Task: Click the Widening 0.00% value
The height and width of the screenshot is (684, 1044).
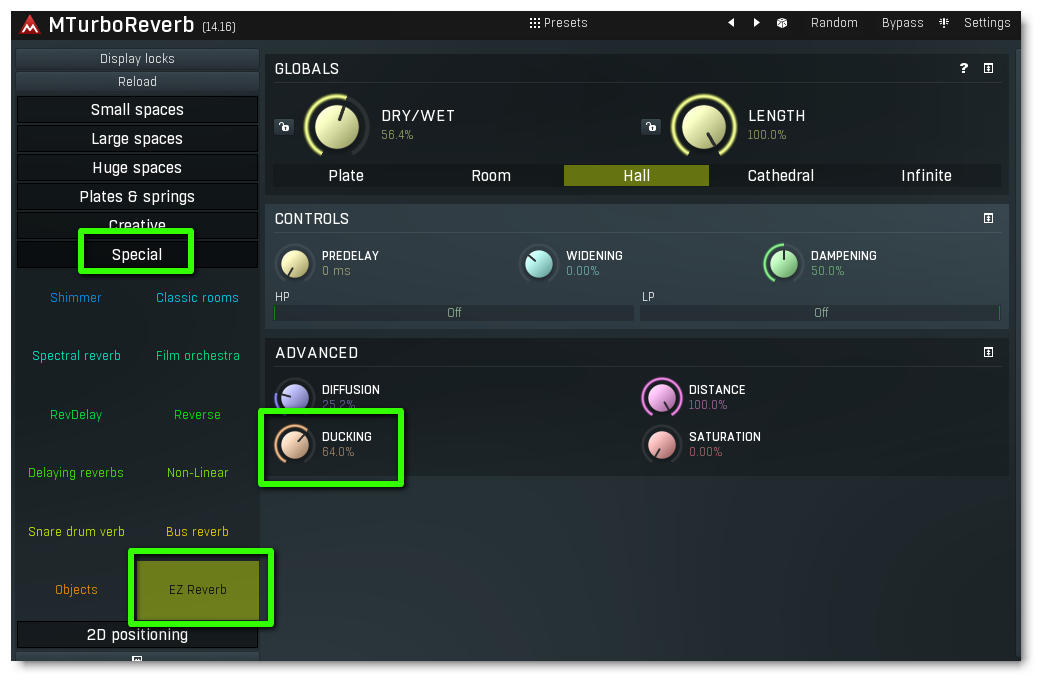Action: 583,271
